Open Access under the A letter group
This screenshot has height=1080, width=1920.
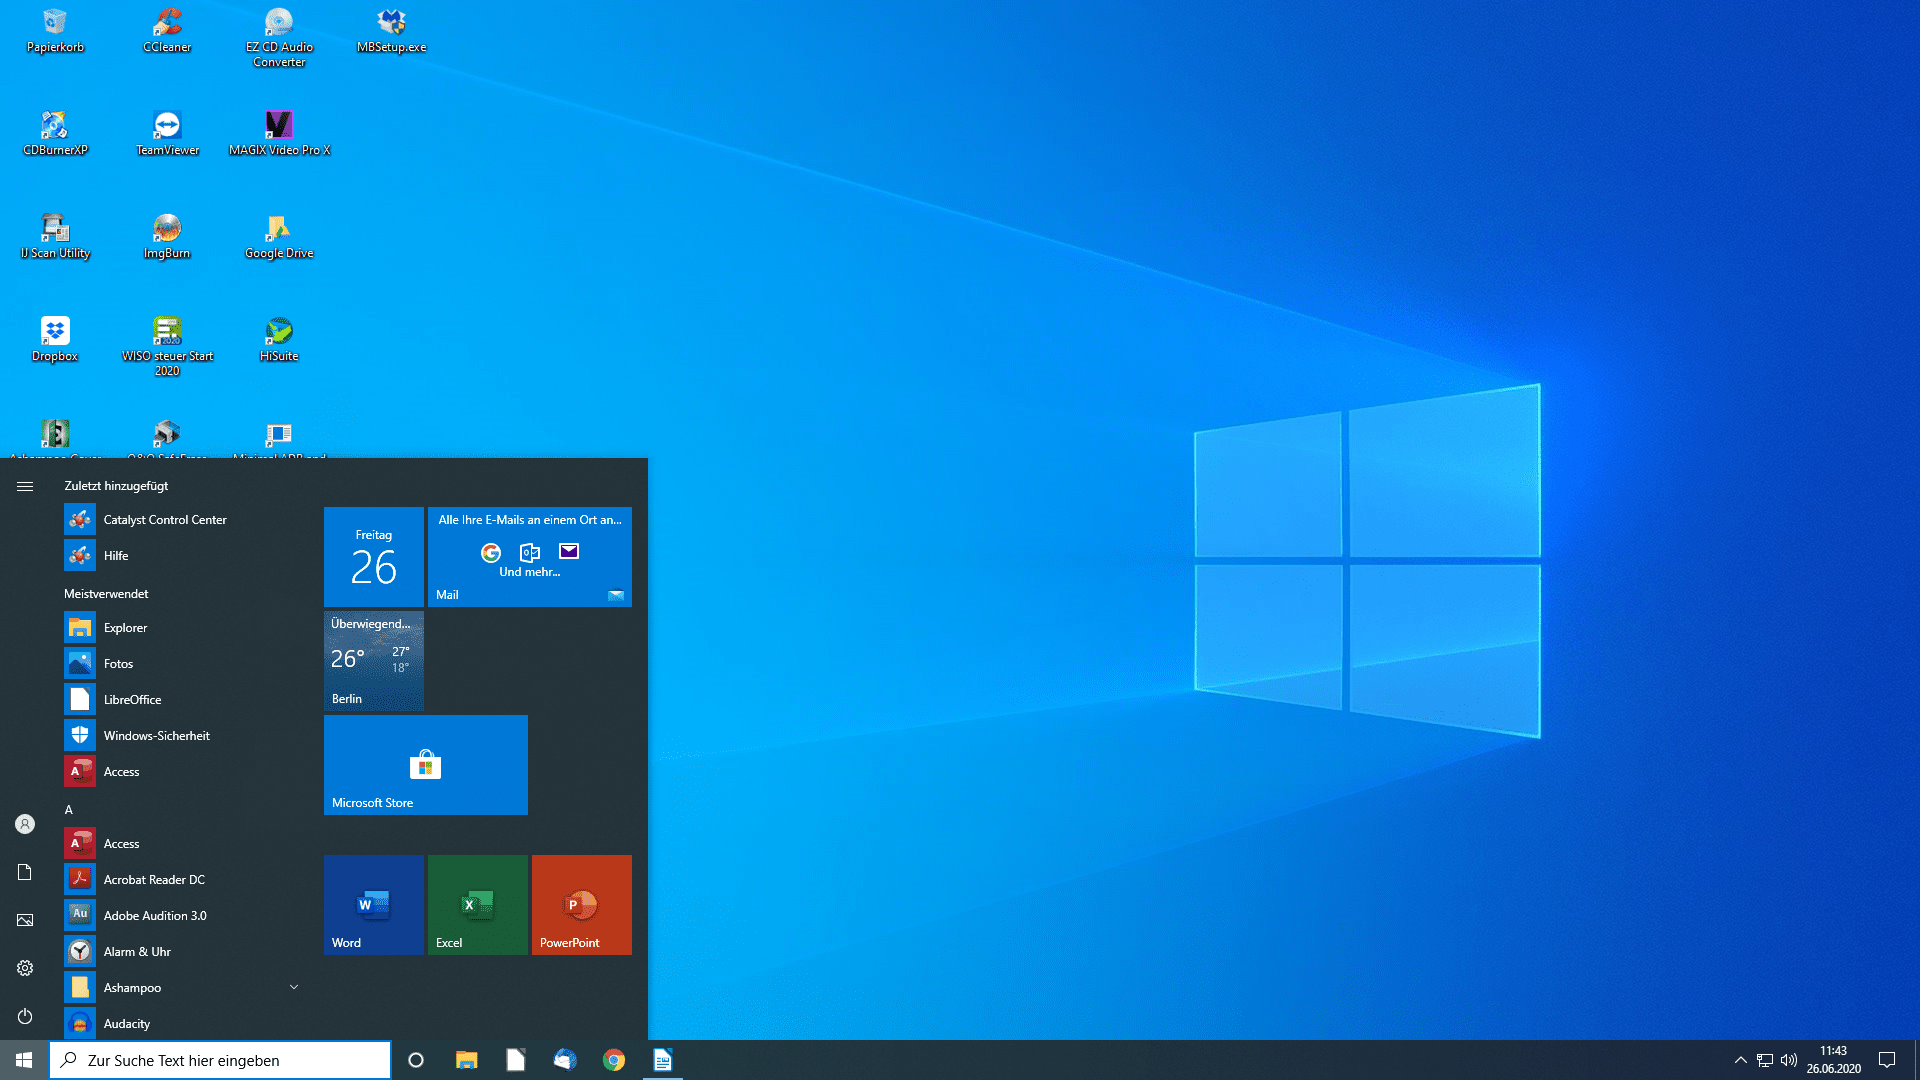(x=185, y=844)
